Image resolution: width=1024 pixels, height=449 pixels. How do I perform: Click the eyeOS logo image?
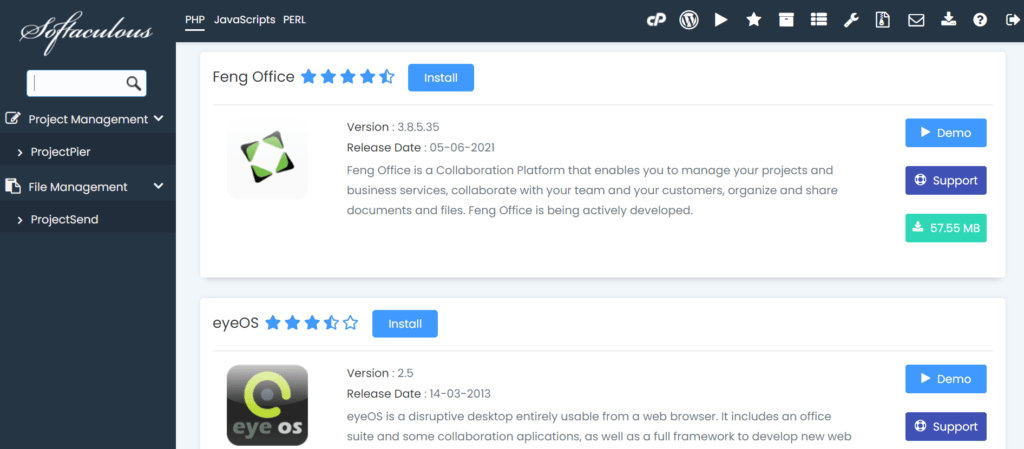pos(267,405)
